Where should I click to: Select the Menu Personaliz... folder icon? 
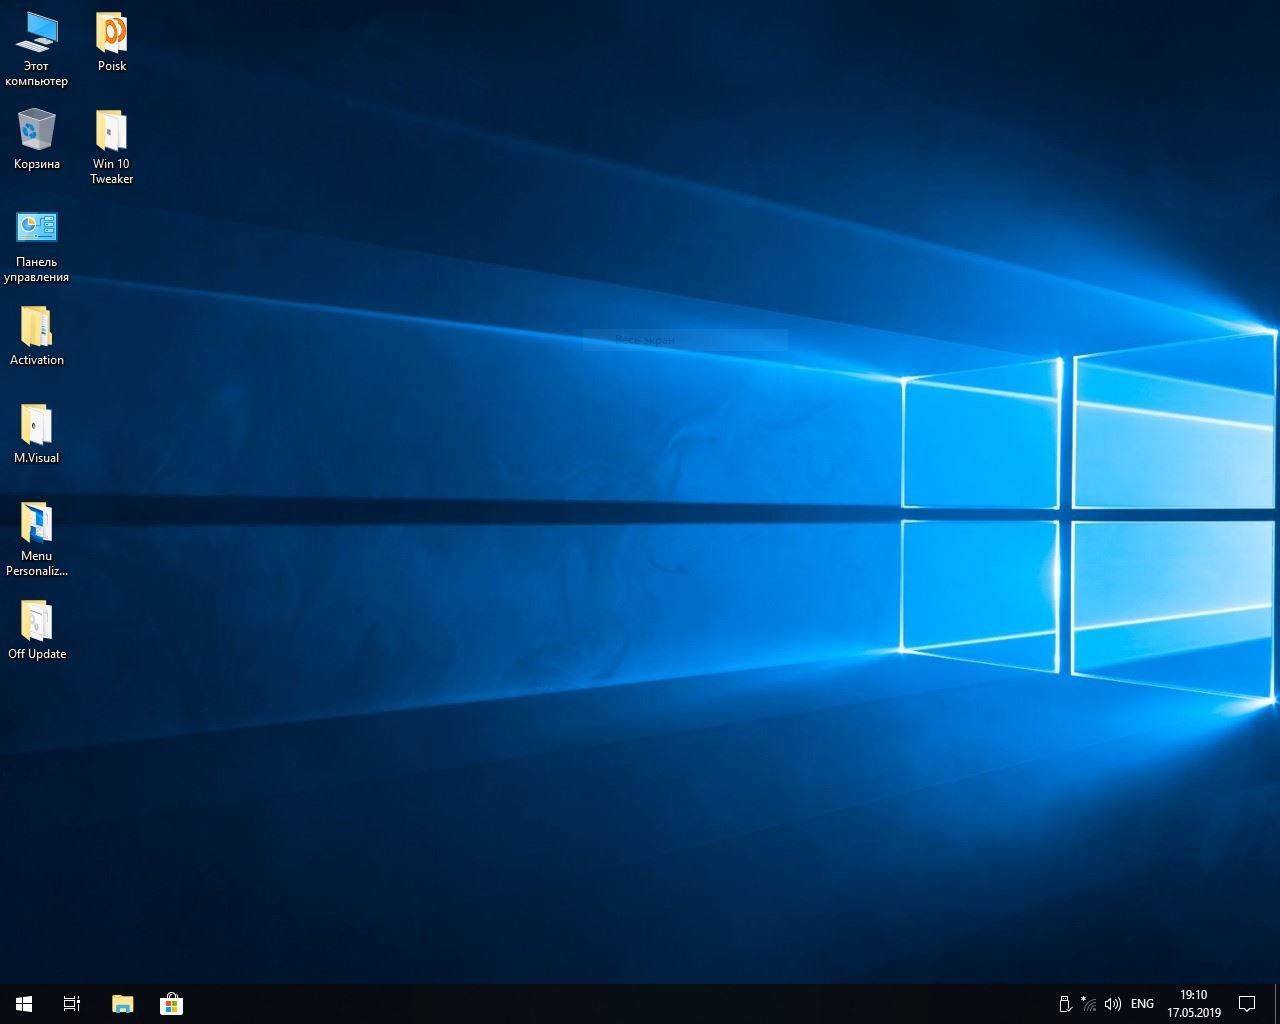click(36, 539)
